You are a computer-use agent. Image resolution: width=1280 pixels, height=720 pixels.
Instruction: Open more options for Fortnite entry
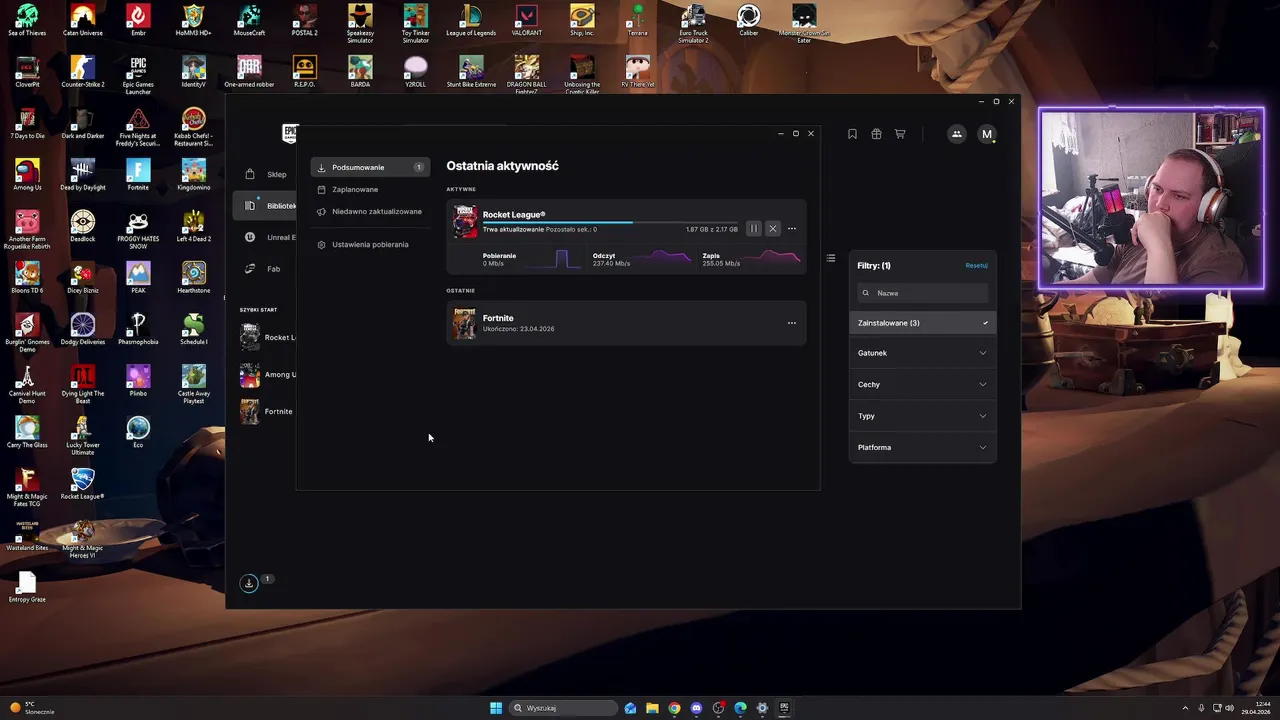coord(792,323)
